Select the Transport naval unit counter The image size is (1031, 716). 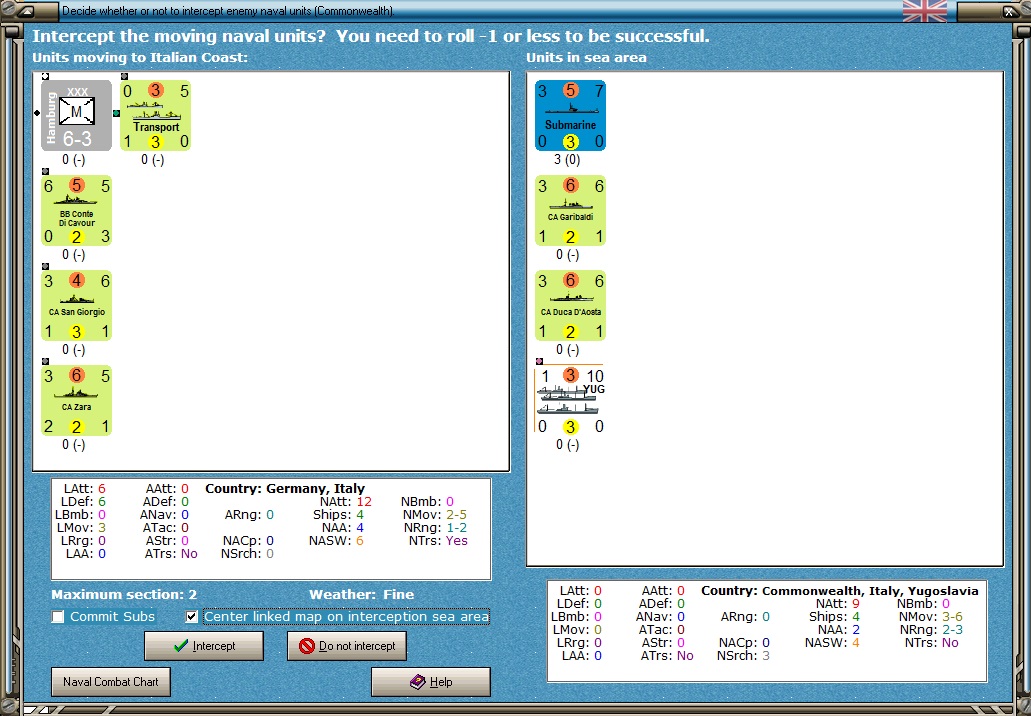[155, 116]
